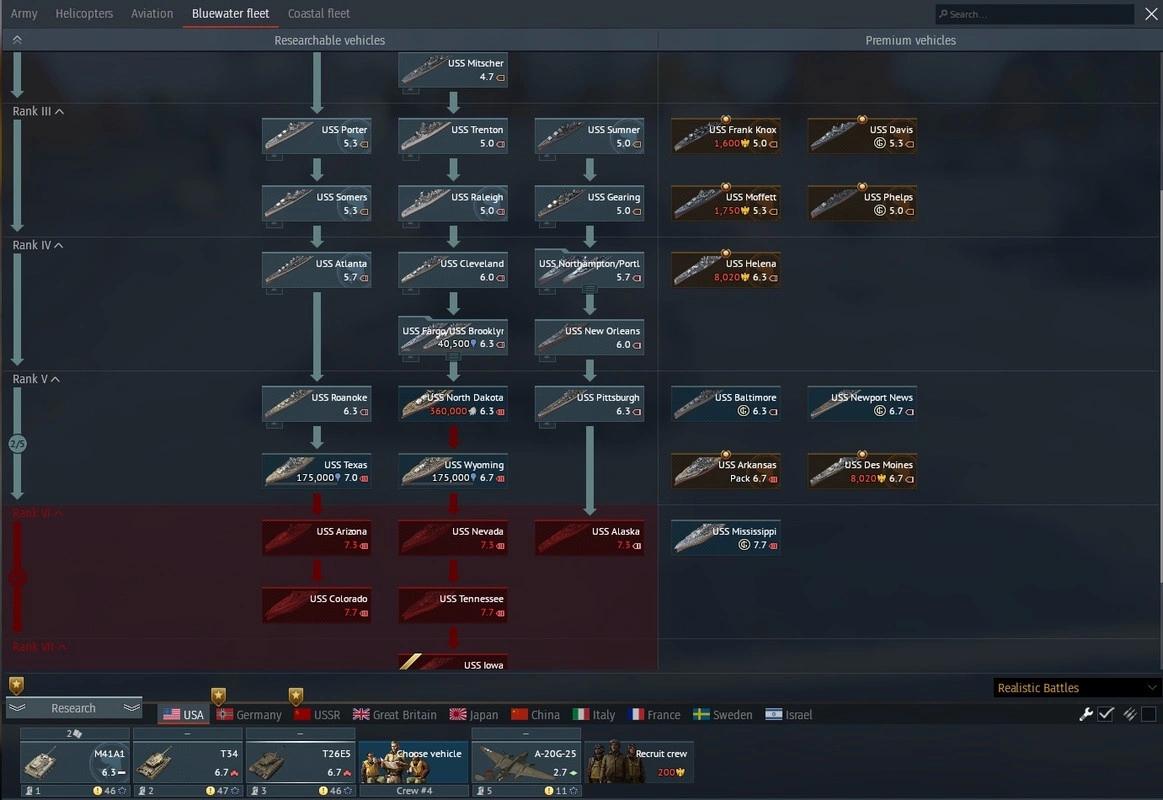Select the USS Mitscher ship card
This screenshot has height=800, width=1163.
pyautogui.click(x=452, y=70)
